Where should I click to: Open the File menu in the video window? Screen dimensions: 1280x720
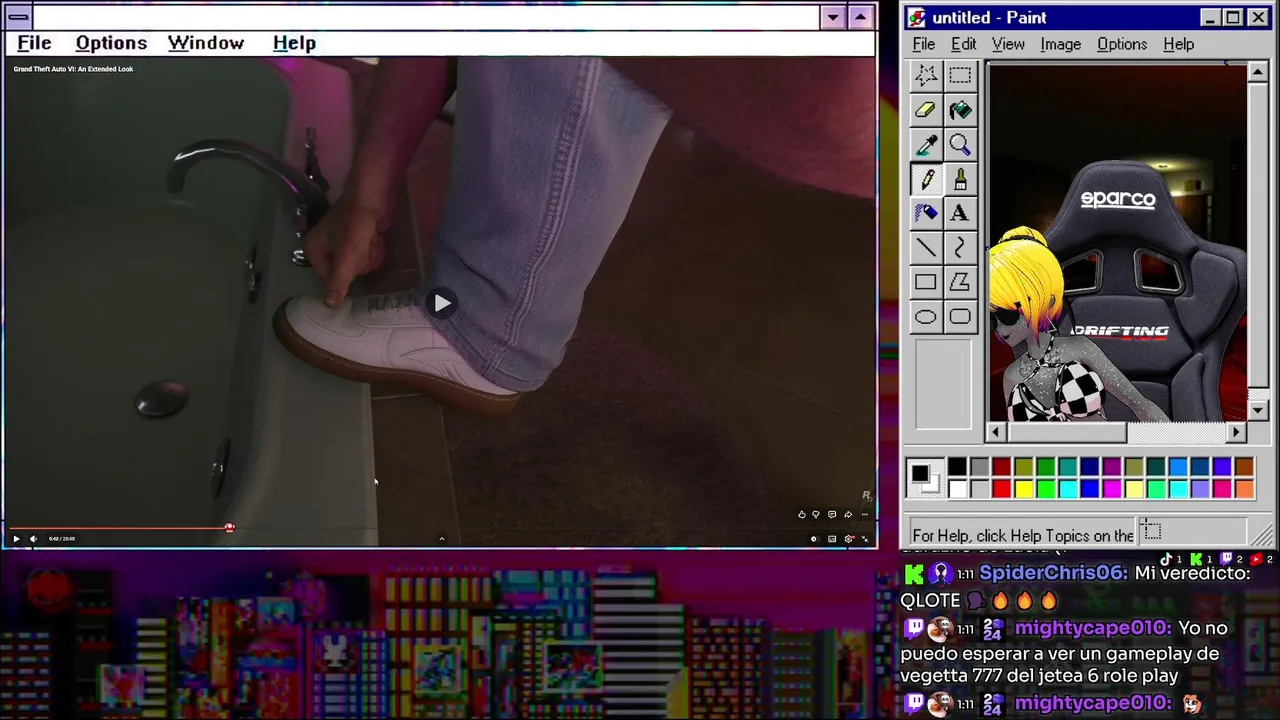[34, 43]
